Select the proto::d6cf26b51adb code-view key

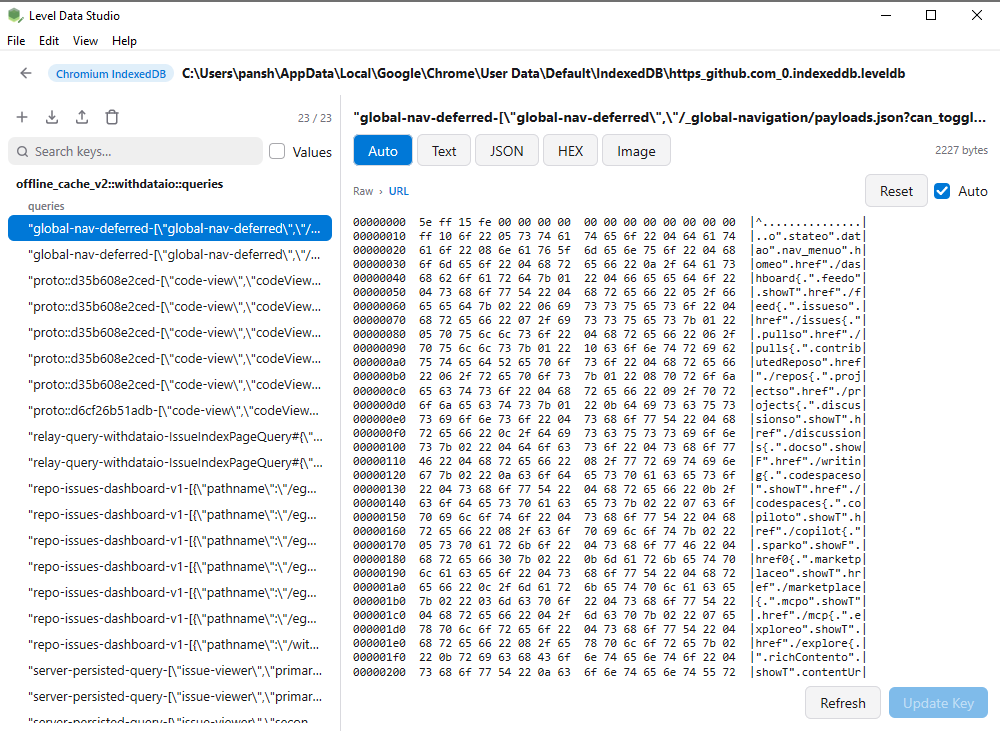point(170,410)
